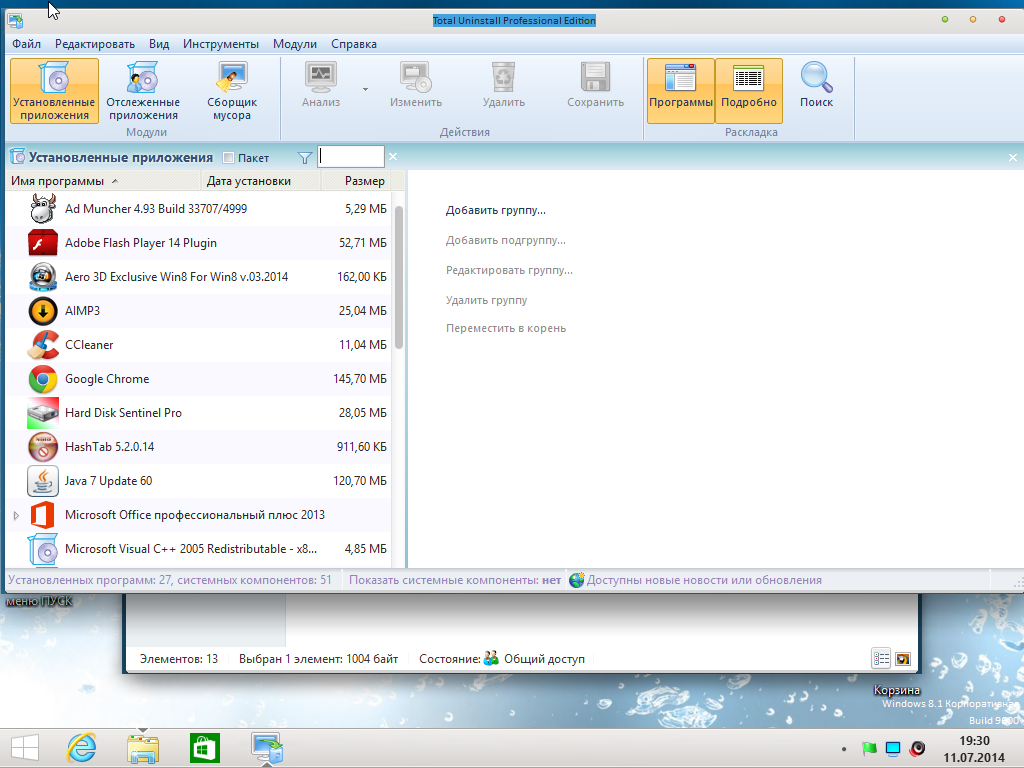Image resolution: width=1024 pixels, height=768 pixels.
Task: Select the Visual C++ 2005 Redistributable icon
Action: (43, 549)
